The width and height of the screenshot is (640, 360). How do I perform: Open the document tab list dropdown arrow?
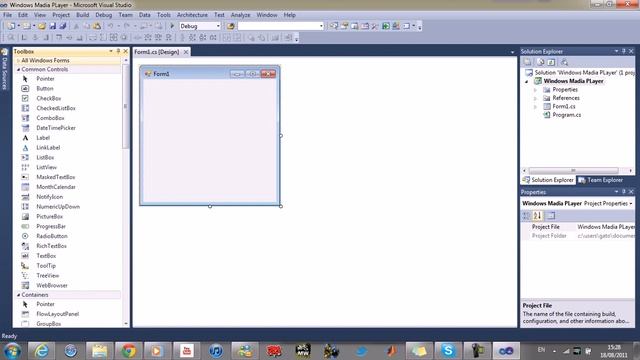[512, 52]
